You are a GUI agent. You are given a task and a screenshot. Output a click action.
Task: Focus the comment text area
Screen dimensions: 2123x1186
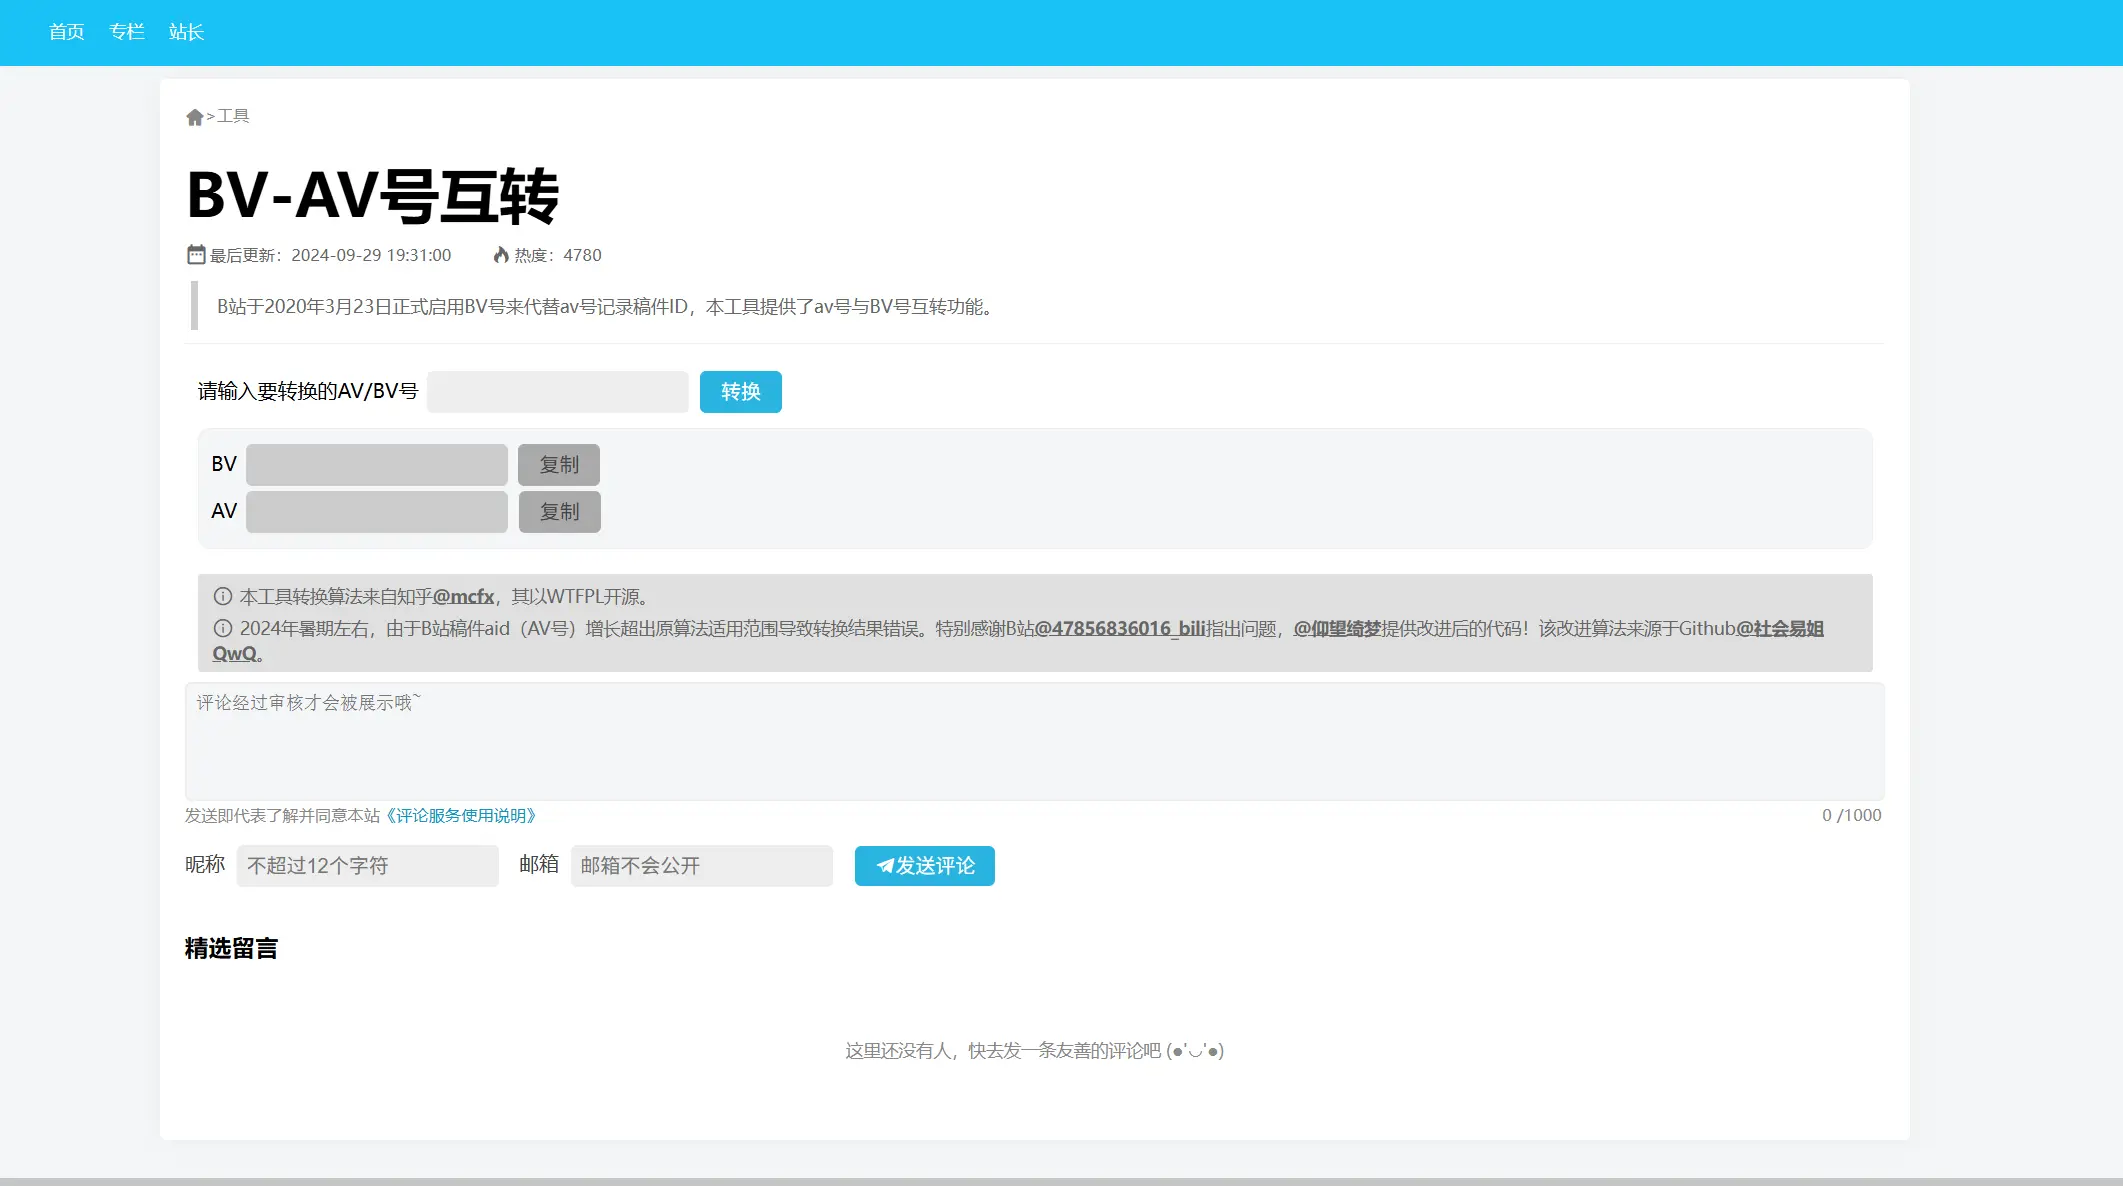[1034, 742]
